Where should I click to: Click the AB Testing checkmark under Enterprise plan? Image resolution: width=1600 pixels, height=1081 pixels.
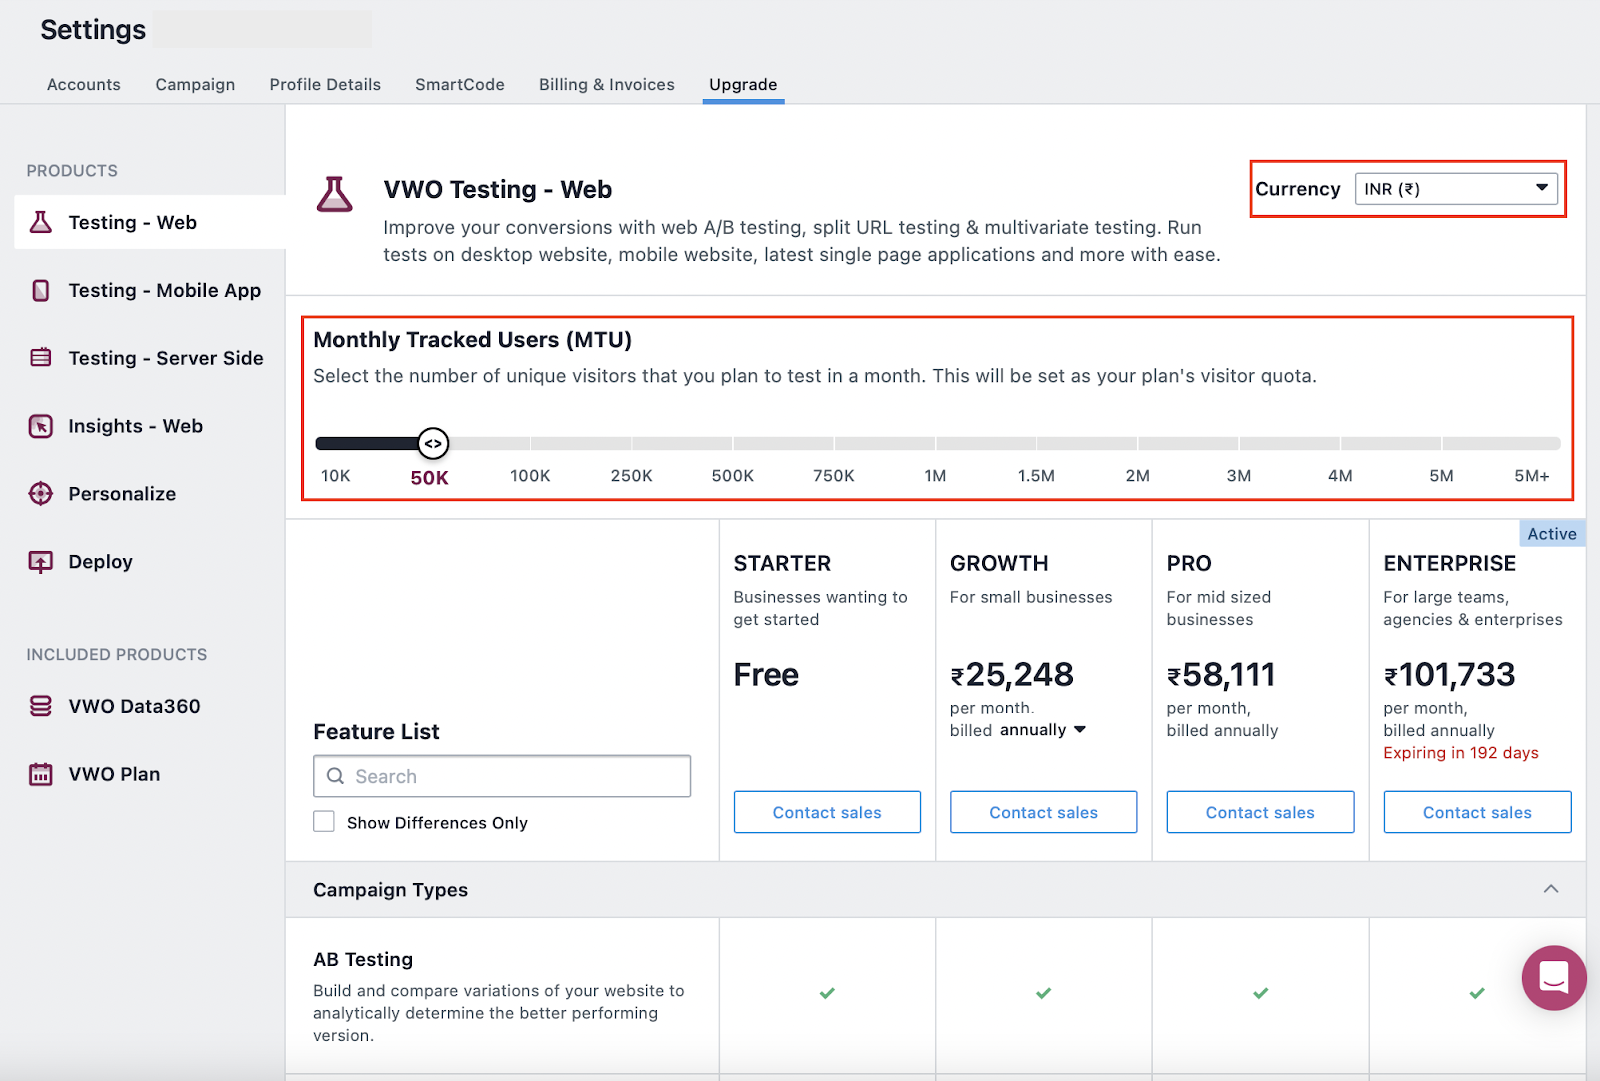pyautogui.click(x=1477, y=993)
